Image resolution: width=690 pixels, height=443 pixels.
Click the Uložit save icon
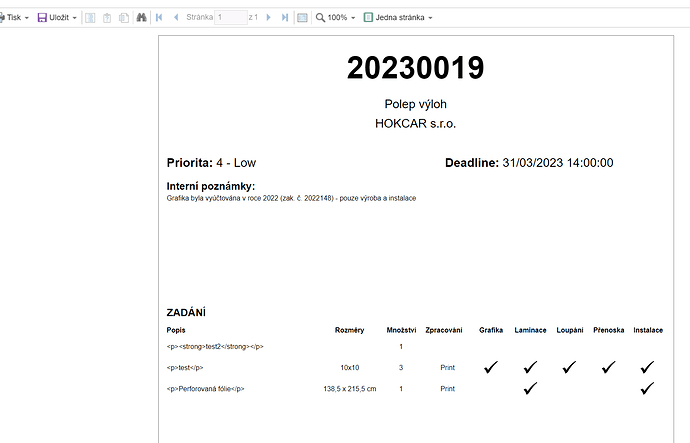[x=42, y=18]
